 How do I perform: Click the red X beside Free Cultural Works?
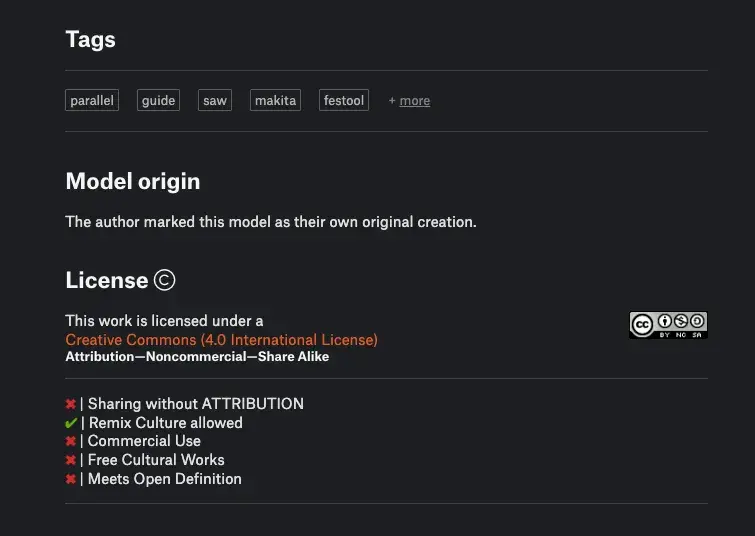click(71, 460)
